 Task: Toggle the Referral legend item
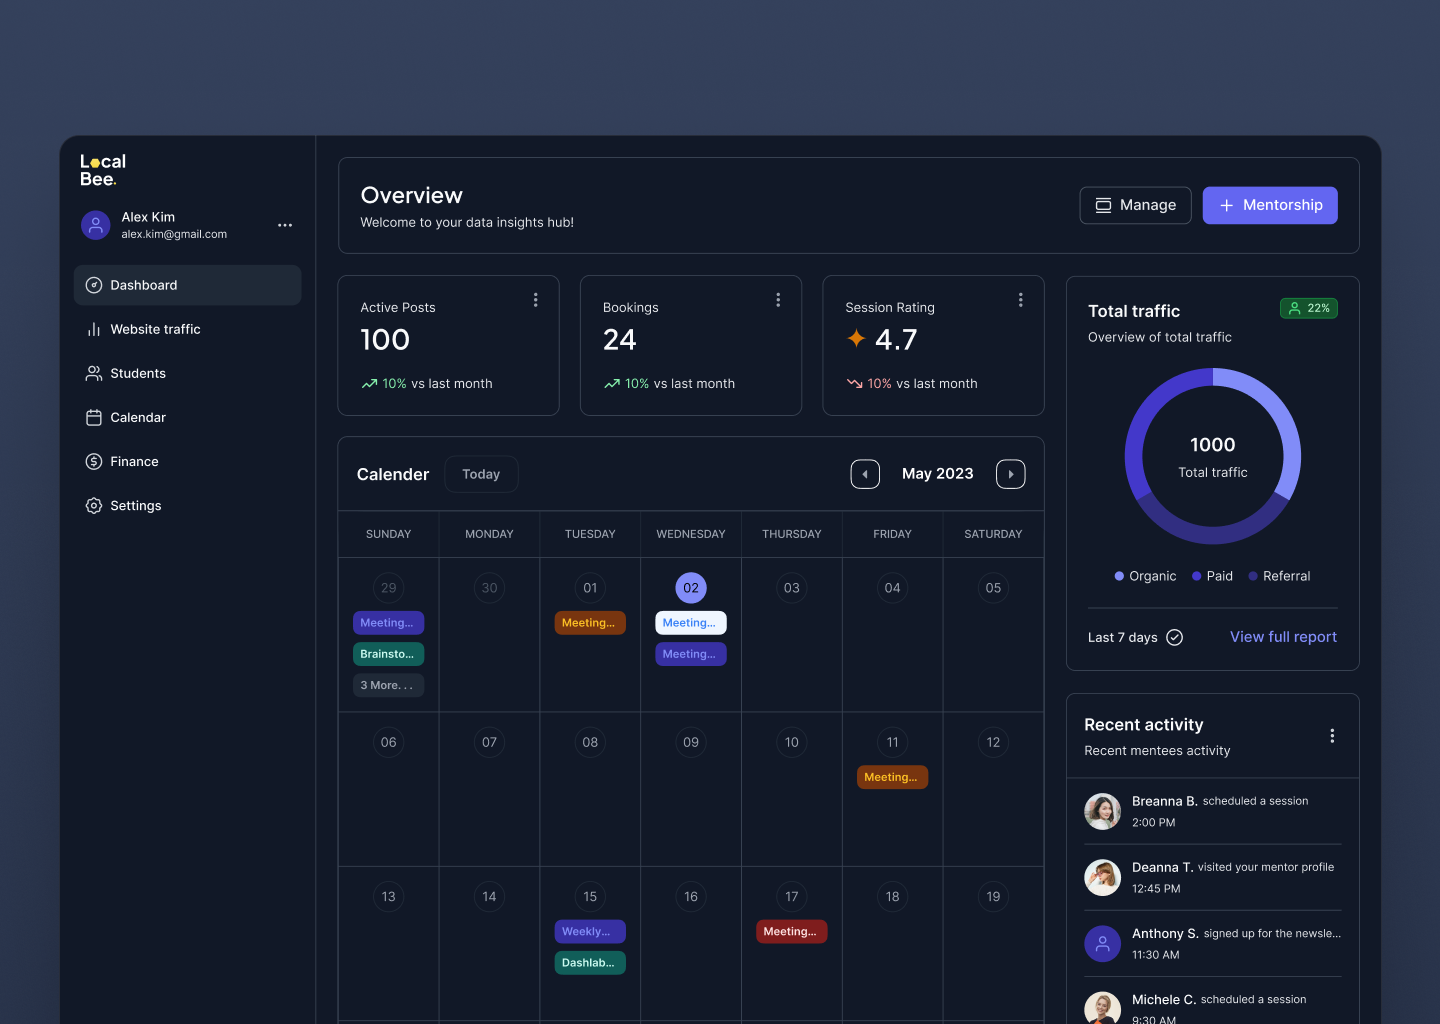[x=1279, y=575]
